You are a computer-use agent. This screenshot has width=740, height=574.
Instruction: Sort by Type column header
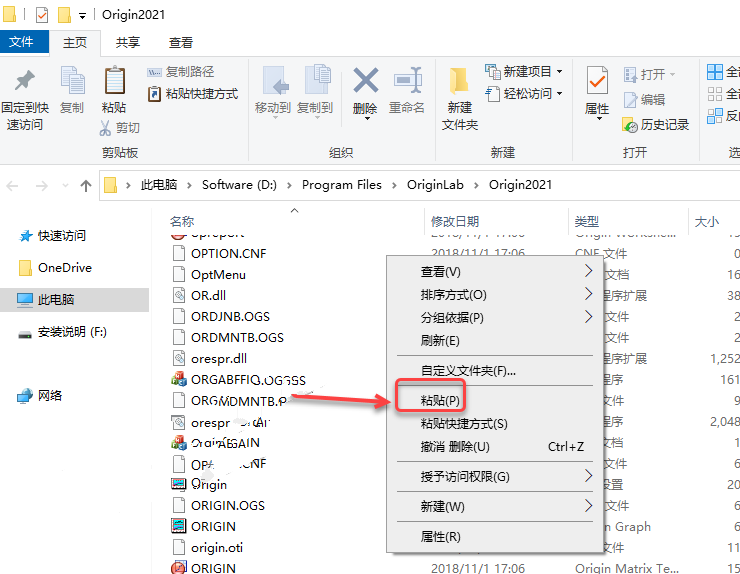point(587,221)
